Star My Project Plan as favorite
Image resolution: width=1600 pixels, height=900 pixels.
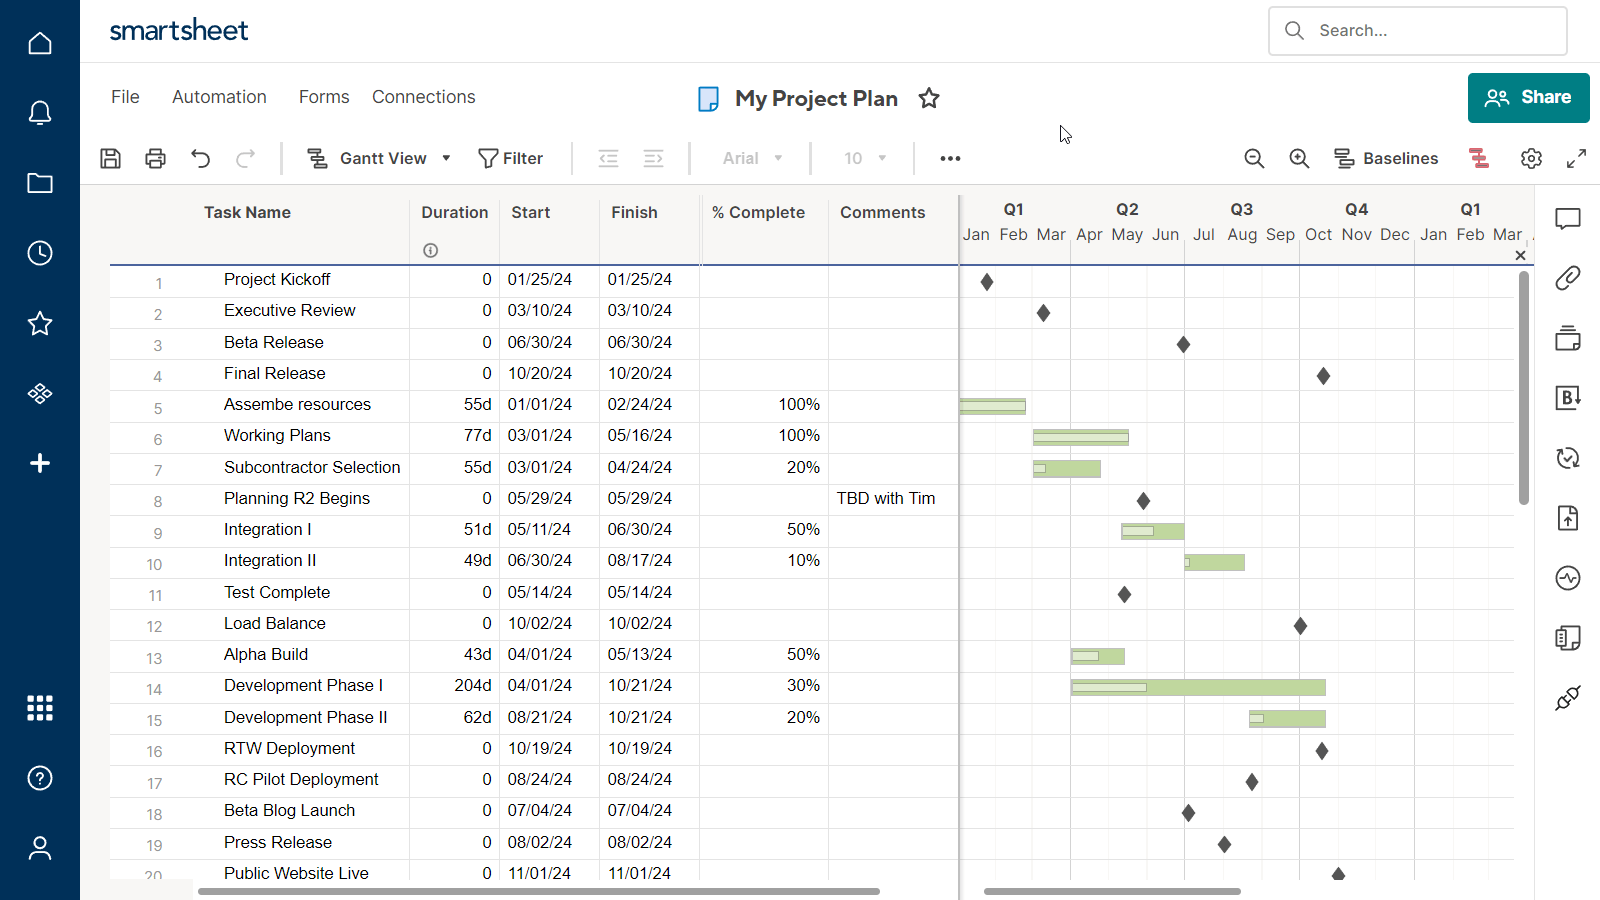pos(929,98)
